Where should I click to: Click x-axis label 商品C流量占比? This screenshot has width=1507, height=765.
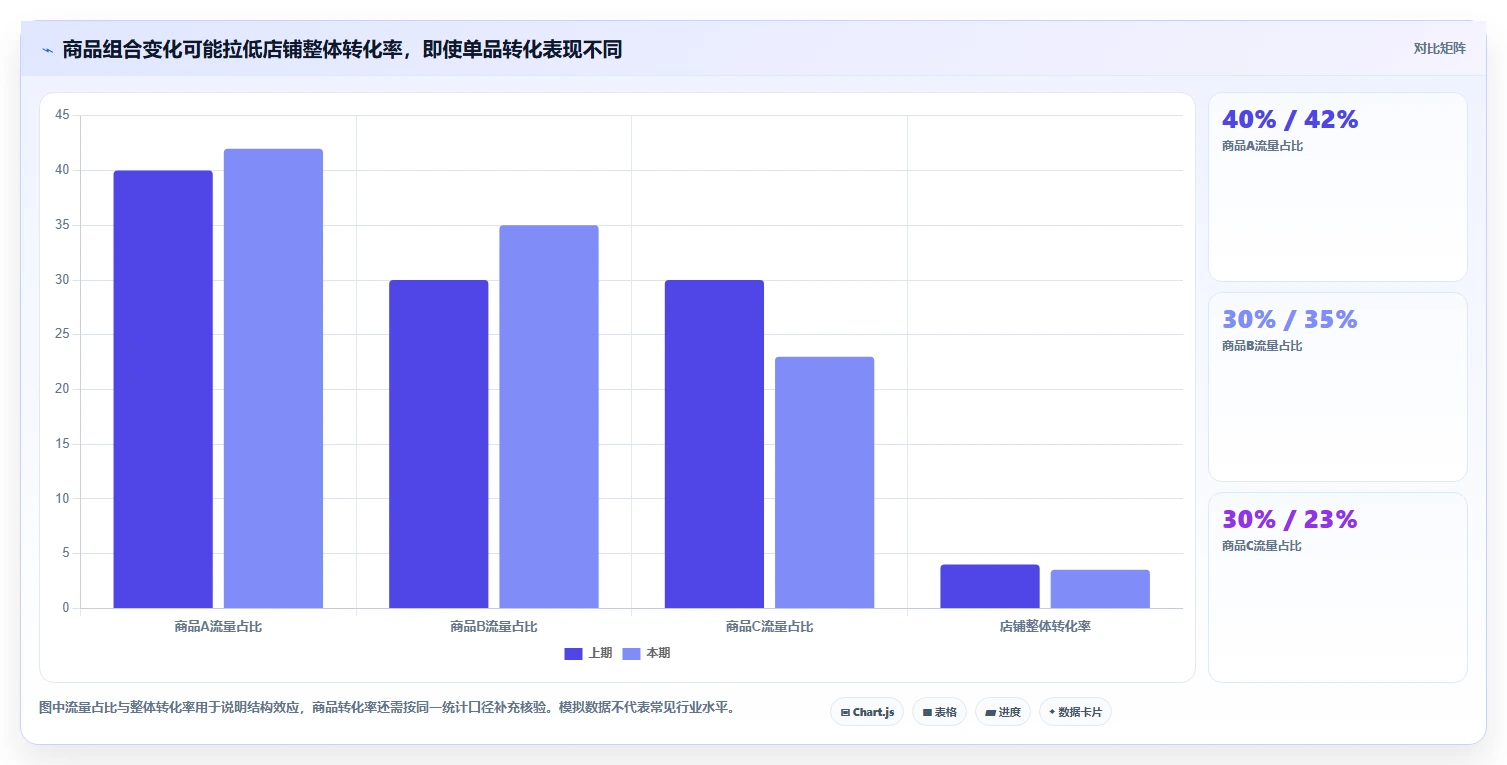coord(769,627)
